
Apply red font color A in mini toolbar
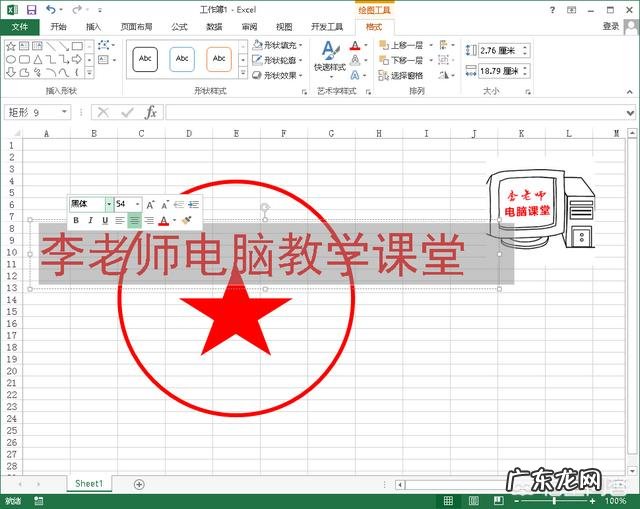coord(164,221)
